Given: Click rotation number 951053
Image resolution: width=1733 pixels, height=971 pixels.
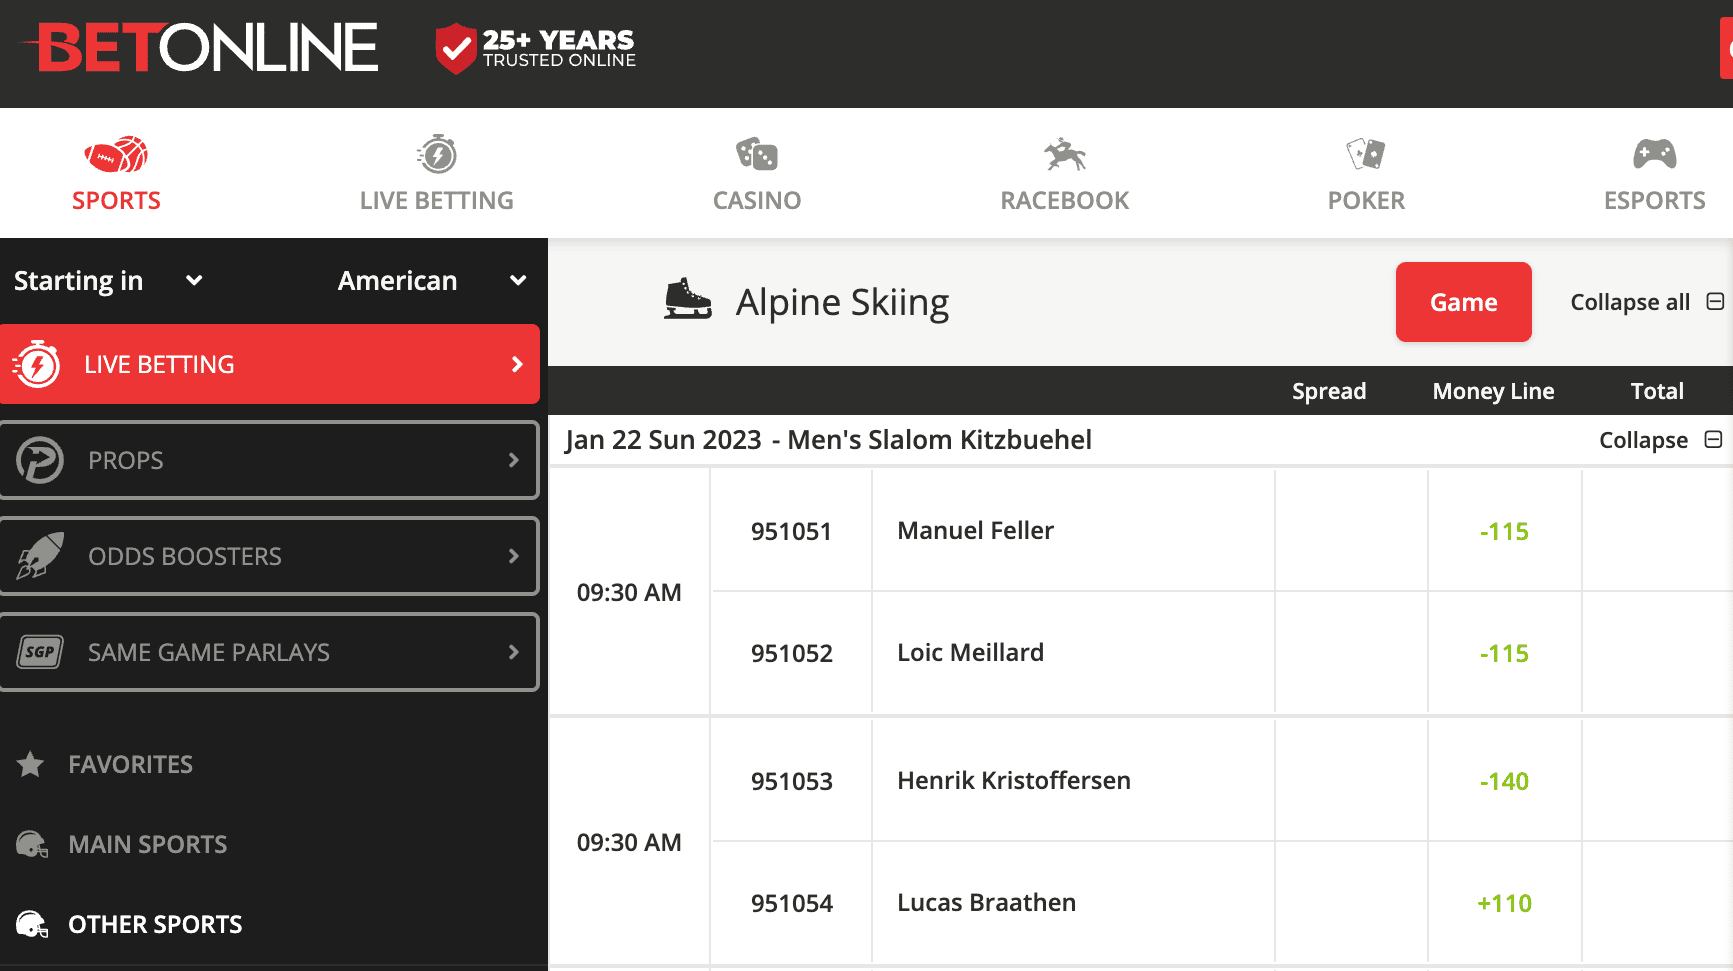Looking at the screenshot, I should point(792,781).
